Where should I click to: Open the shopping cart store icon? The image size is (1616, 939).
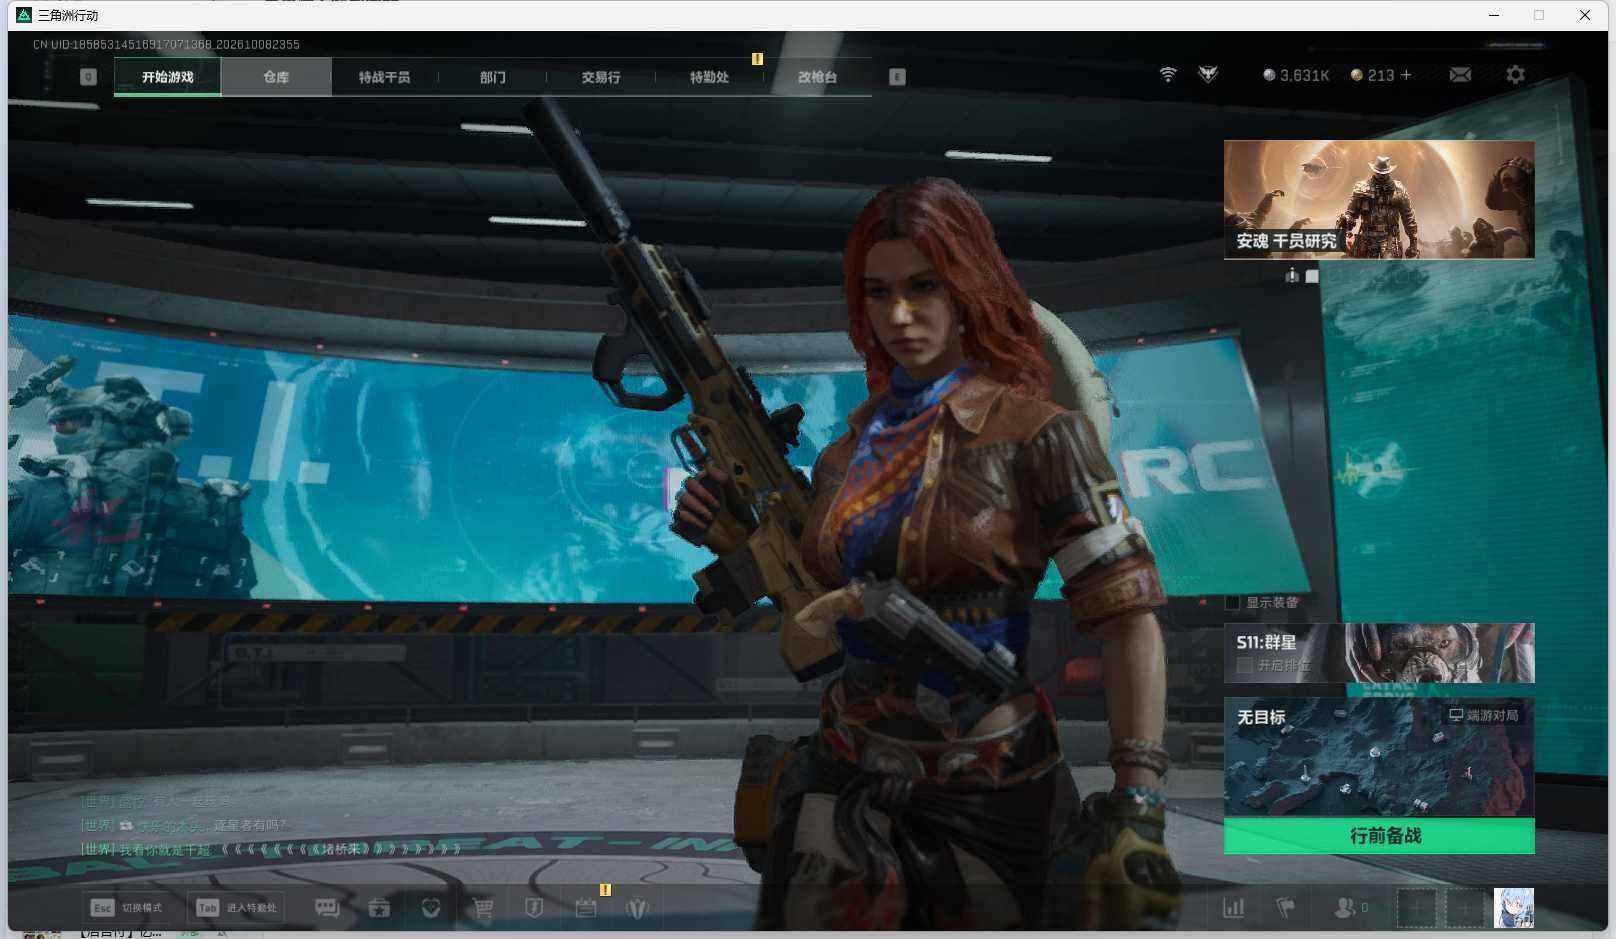tap(483, 908)
